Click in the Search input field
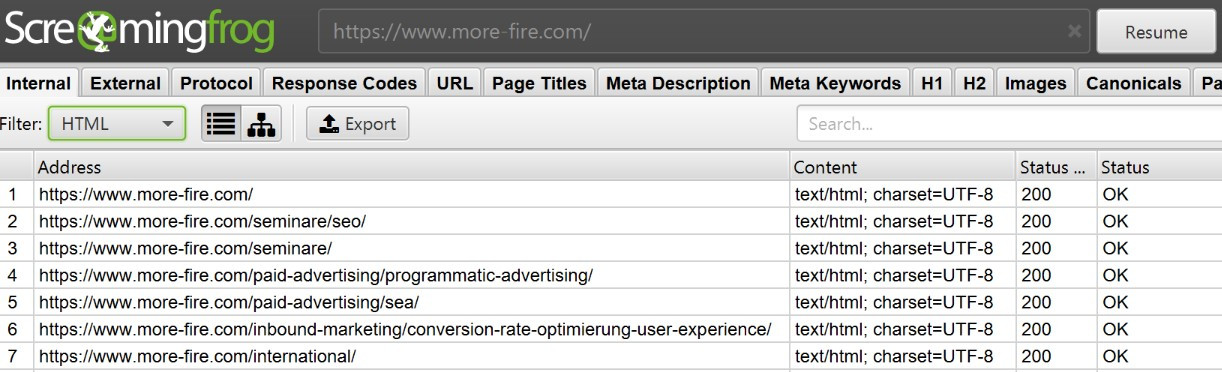This screenshot has width=1222, height=372. click(1009, 124)
